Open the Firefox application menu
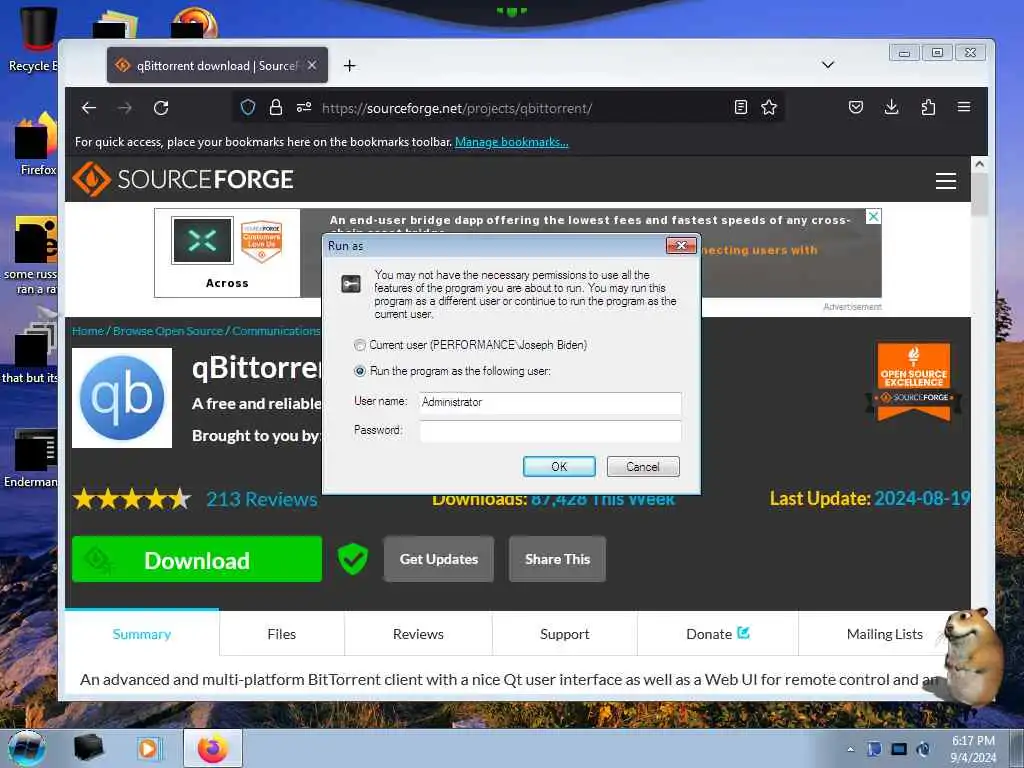The width and height of the screenshot is (1024, 768). pos(964,107)
